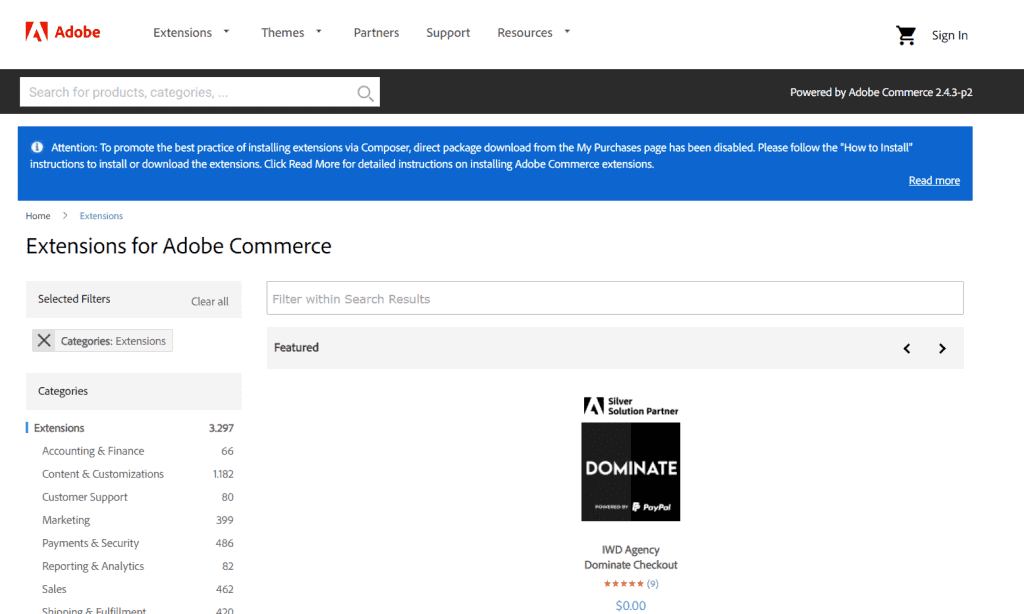Filter by Sales category
Image resolution: width=1024 pixels, height=614 pixels.
coord(54,589)
